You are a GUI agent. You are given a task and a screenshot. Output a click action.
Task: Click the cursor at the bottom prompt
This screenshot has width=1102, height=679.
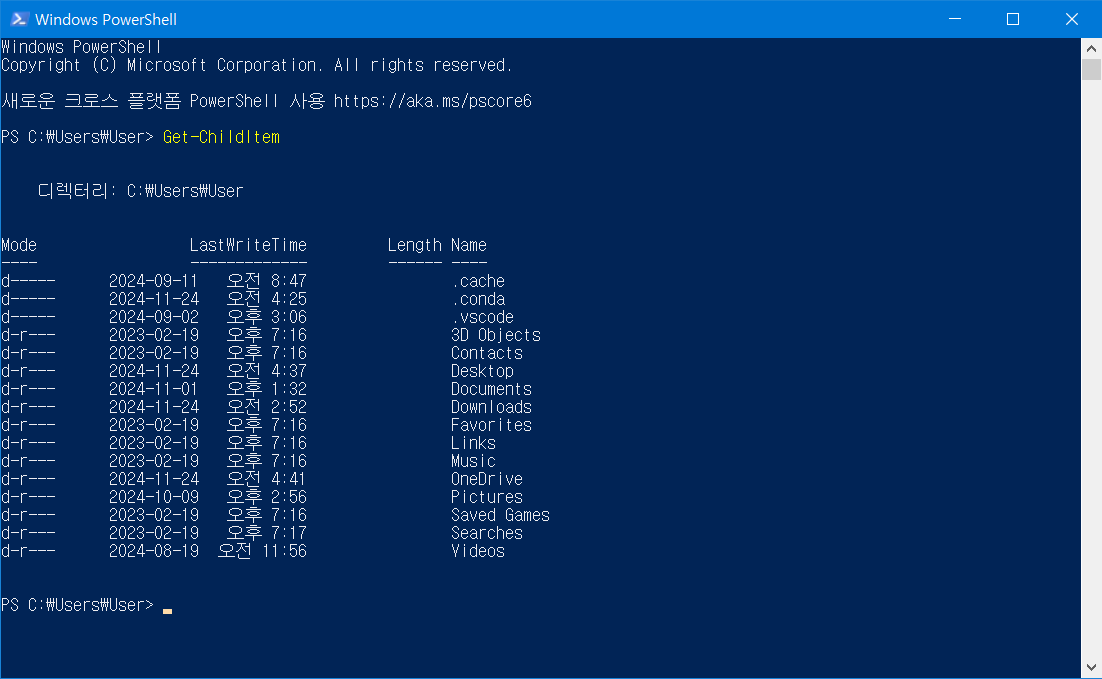coord(167,611)
